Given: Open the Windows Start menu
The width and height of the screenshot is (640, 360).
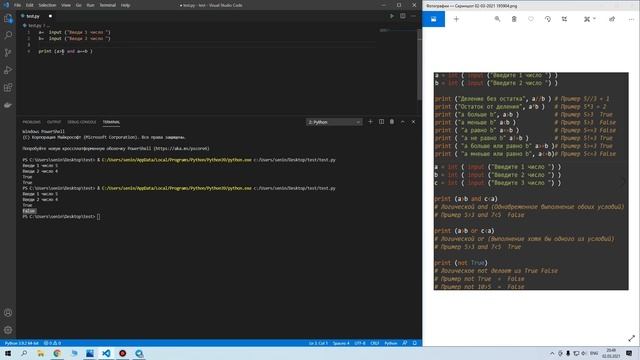Looking at the screenshot, I should tap(8, 353).
